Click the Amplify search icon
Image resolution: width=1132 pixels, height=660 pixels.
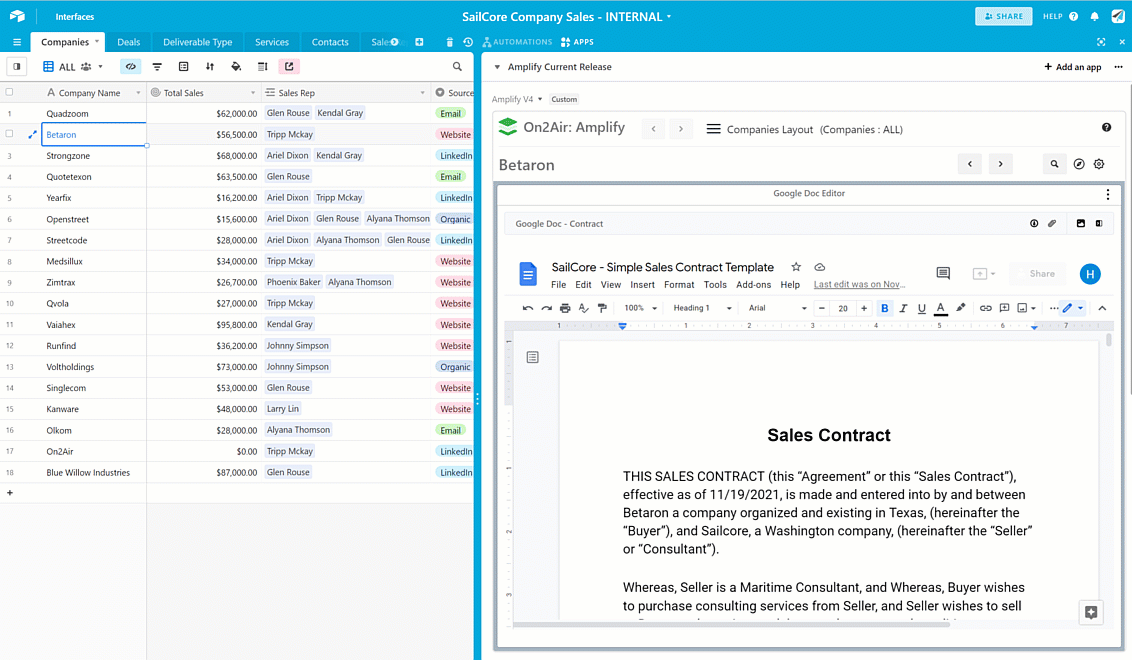(x=1054, y=164)
